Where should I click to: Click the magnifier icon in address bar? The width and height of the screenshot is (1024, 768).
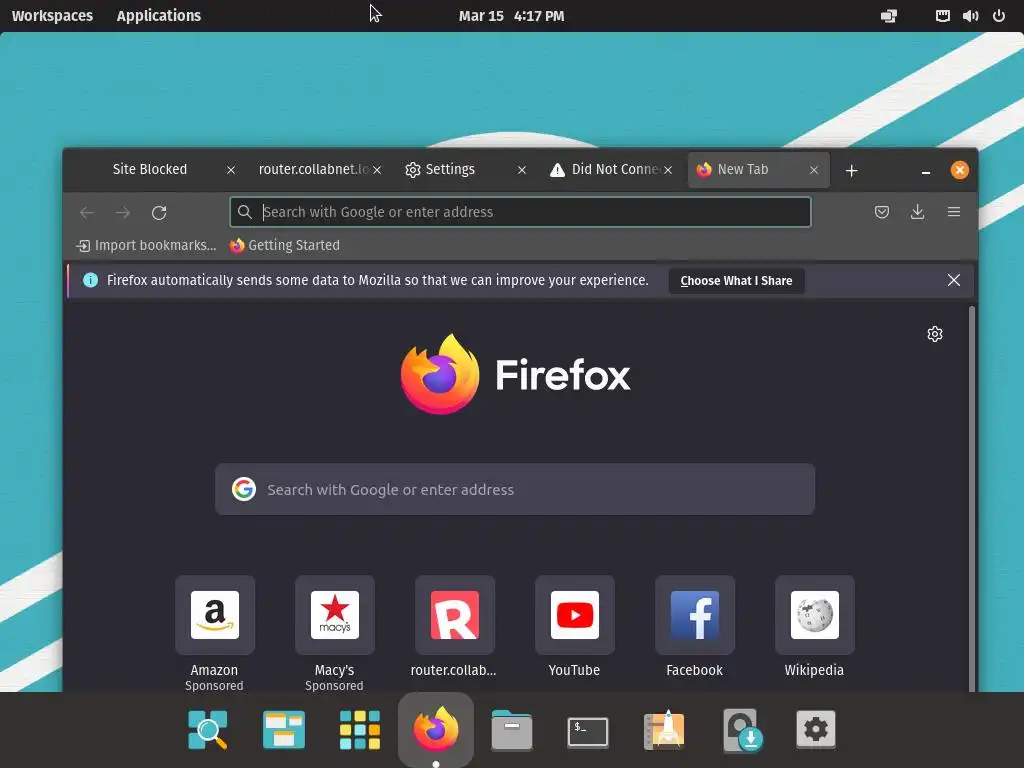click(244, 212)
